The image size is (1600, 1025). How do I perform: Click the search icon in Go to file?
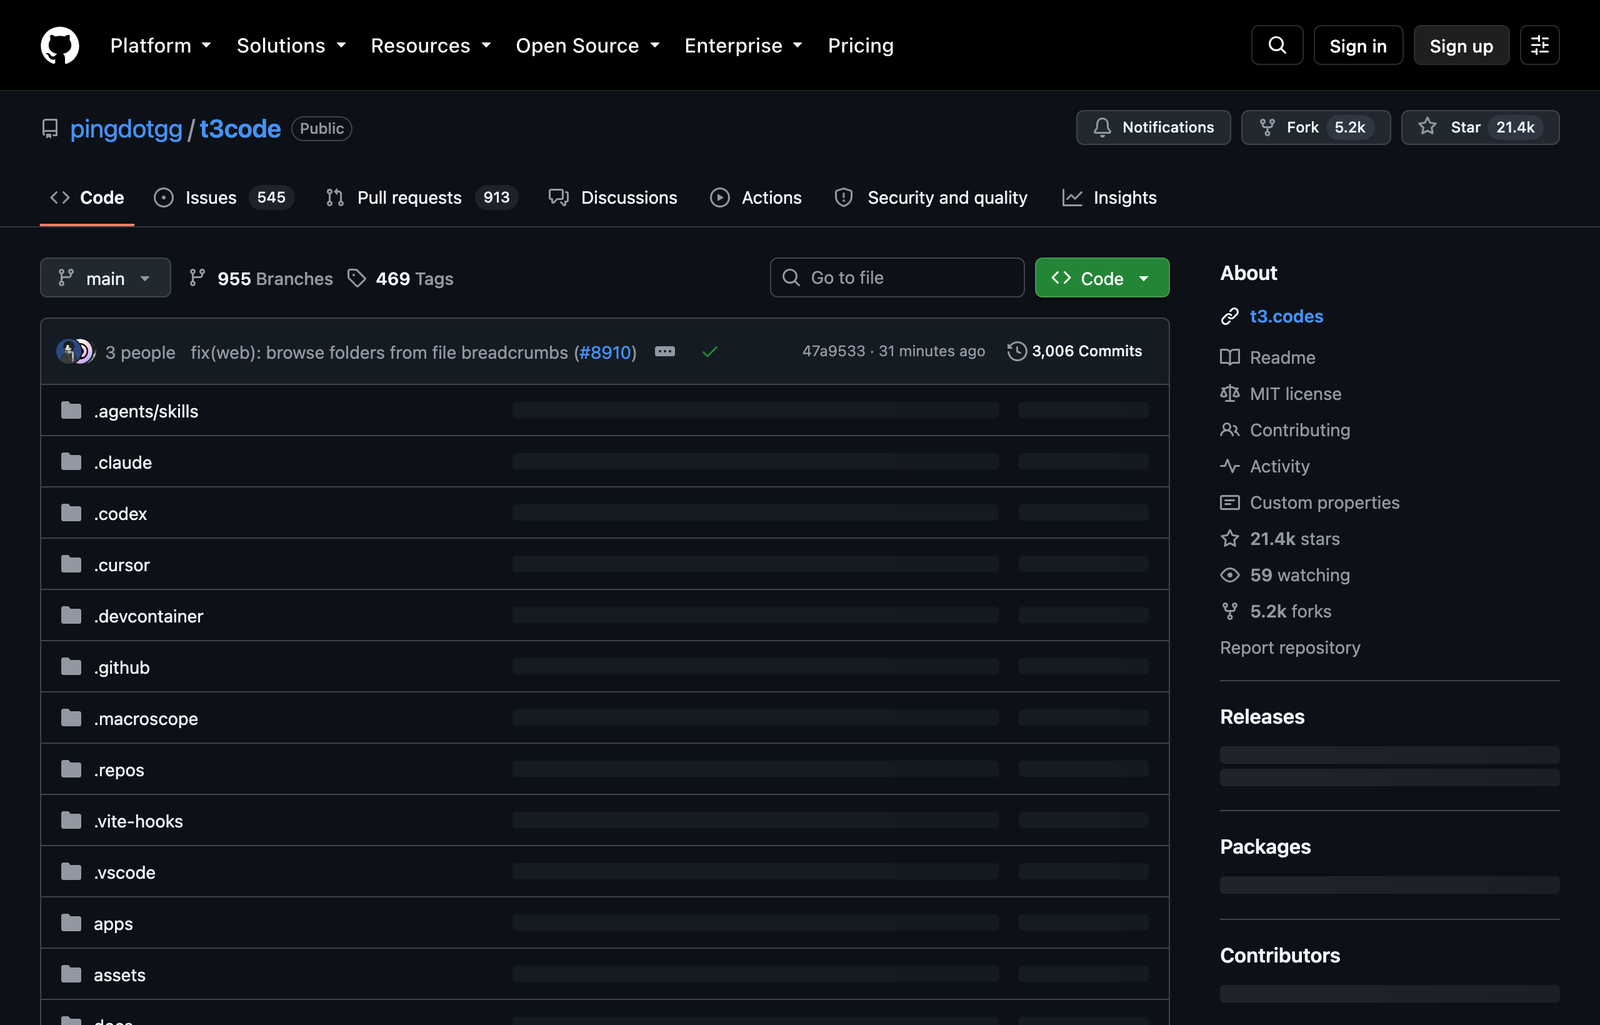tap(791, 278)
